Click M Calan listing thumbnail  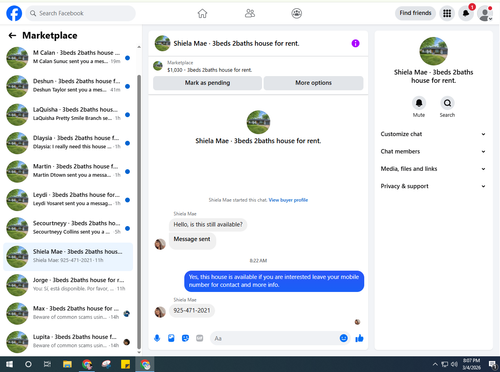17,58
